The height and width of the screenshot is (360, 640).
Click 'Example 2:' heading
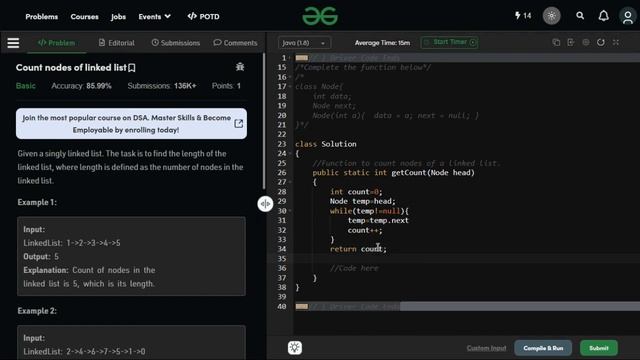click(37, 311)
